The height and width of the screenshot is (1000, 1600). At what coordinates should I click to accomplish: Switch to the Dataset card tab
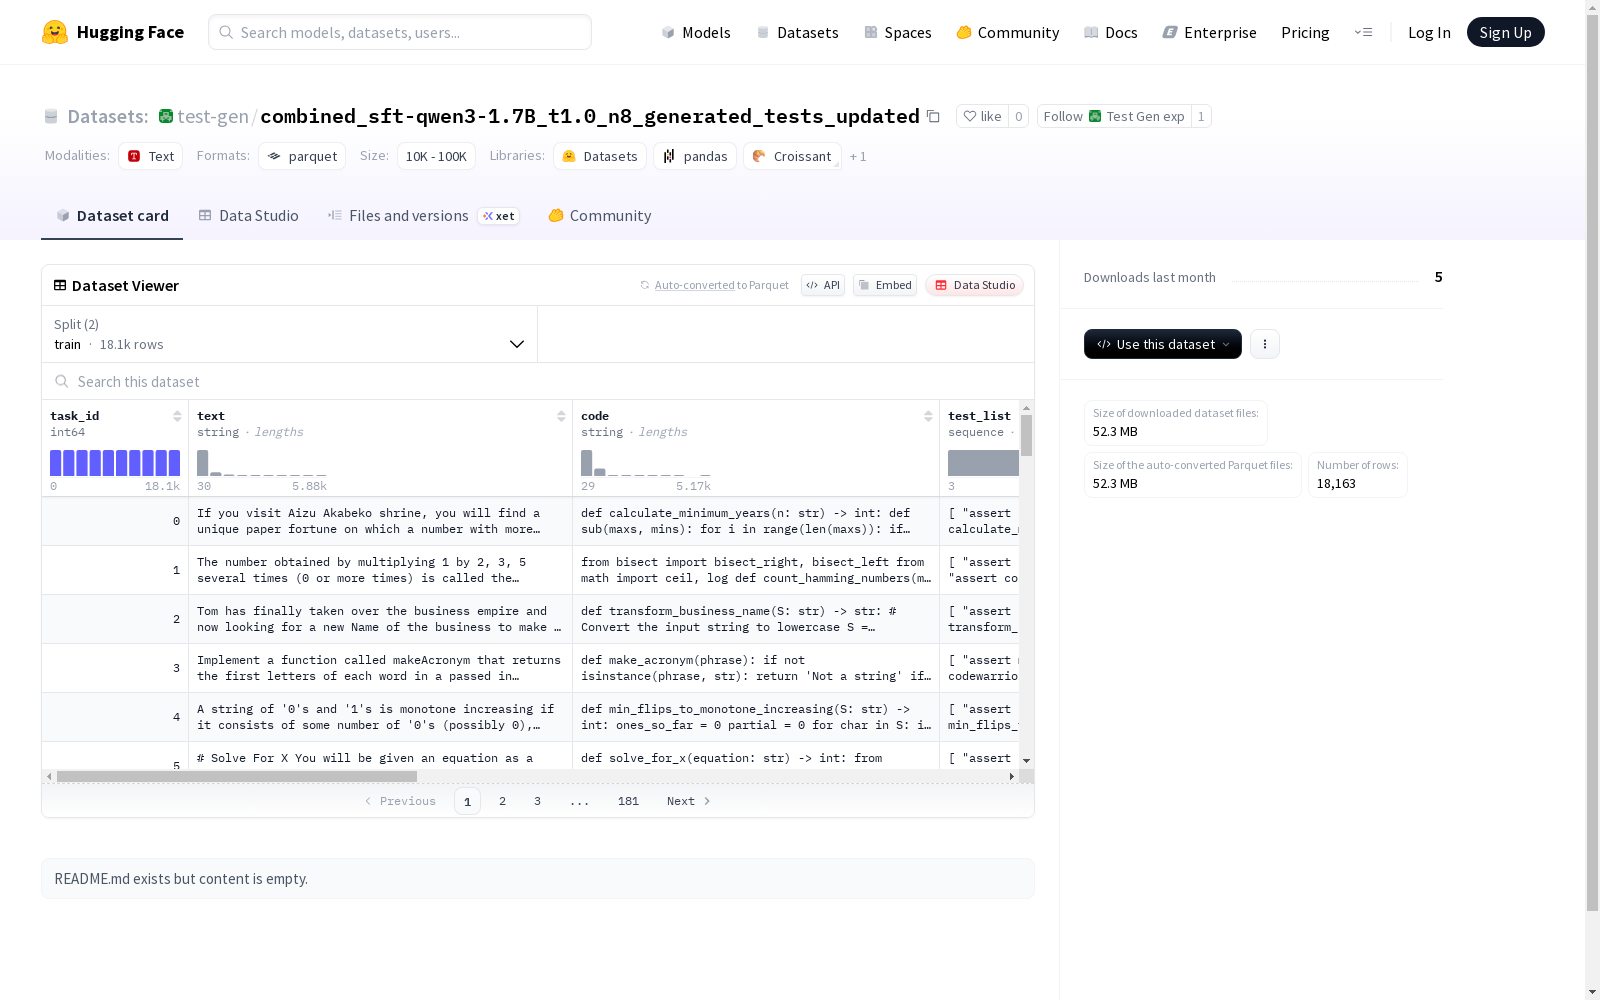pos(112,215)
